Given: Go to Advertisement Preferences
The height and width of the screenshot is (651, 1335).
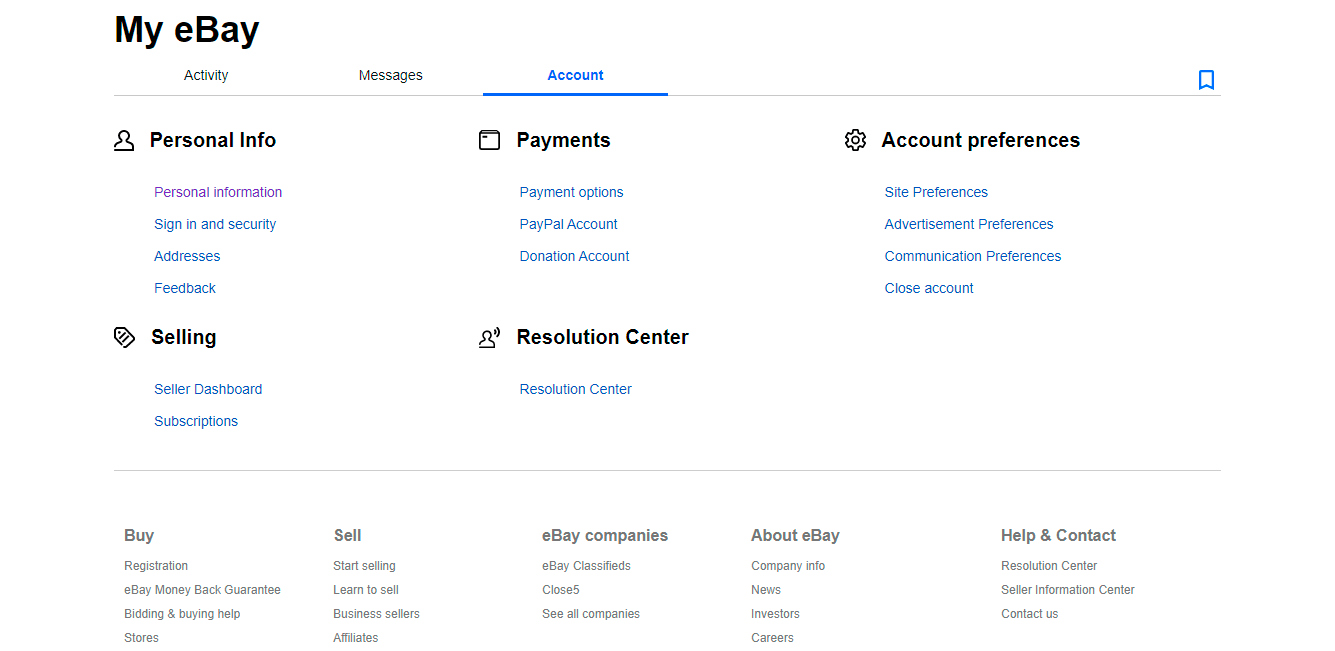Looking at the screenshot, I should point(969,224).
